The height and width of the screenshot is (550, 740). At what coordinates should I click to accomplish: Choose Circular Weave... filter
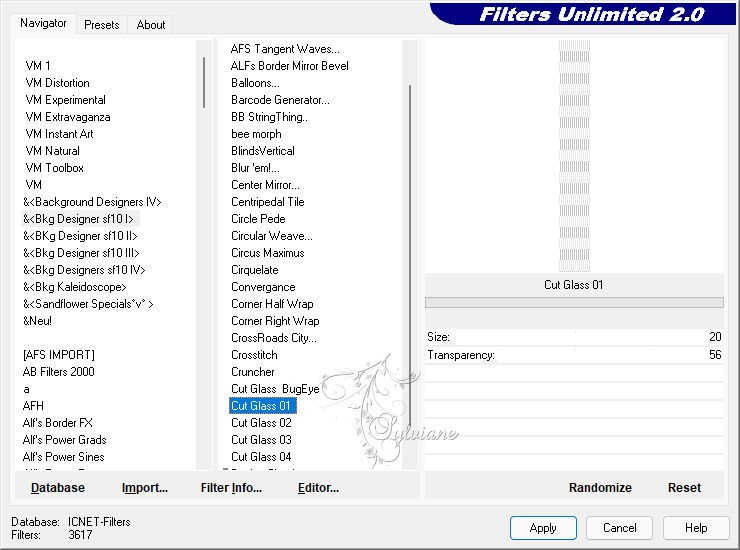[272, 236]
